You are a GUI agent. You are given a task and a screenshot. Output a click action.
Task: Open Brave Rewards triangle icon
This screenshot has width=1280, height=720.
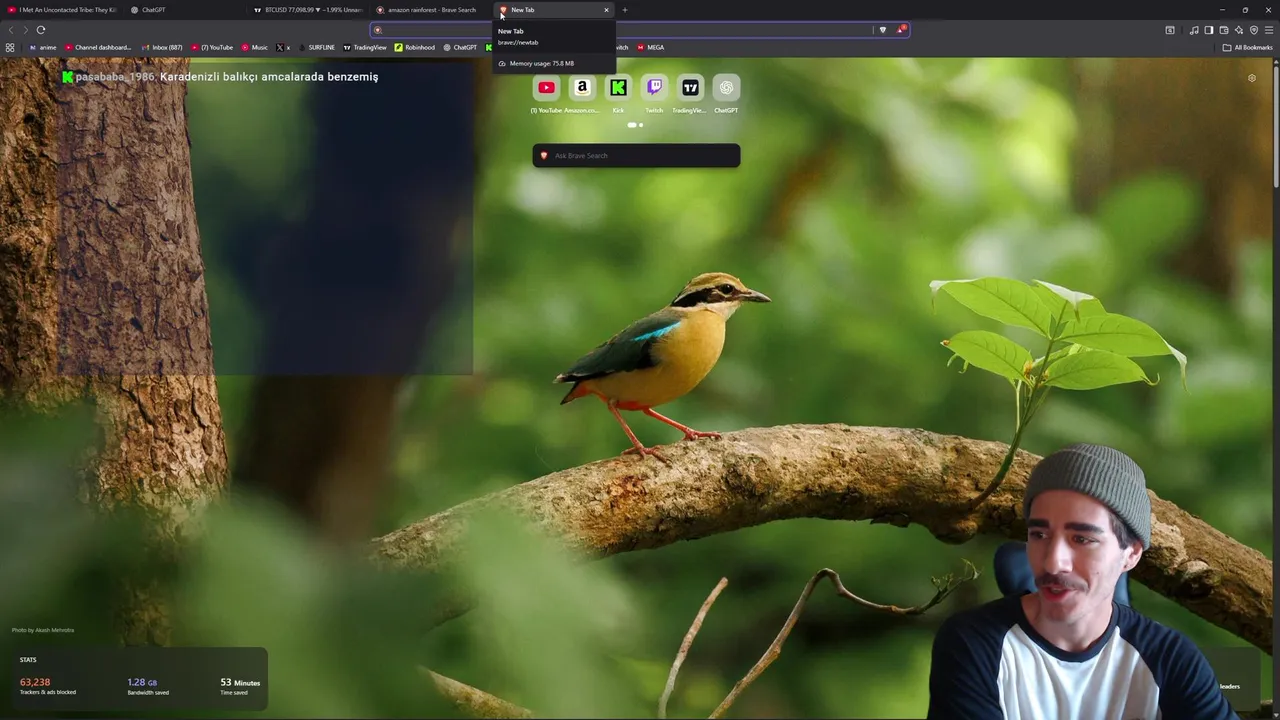tap(901, 30)
